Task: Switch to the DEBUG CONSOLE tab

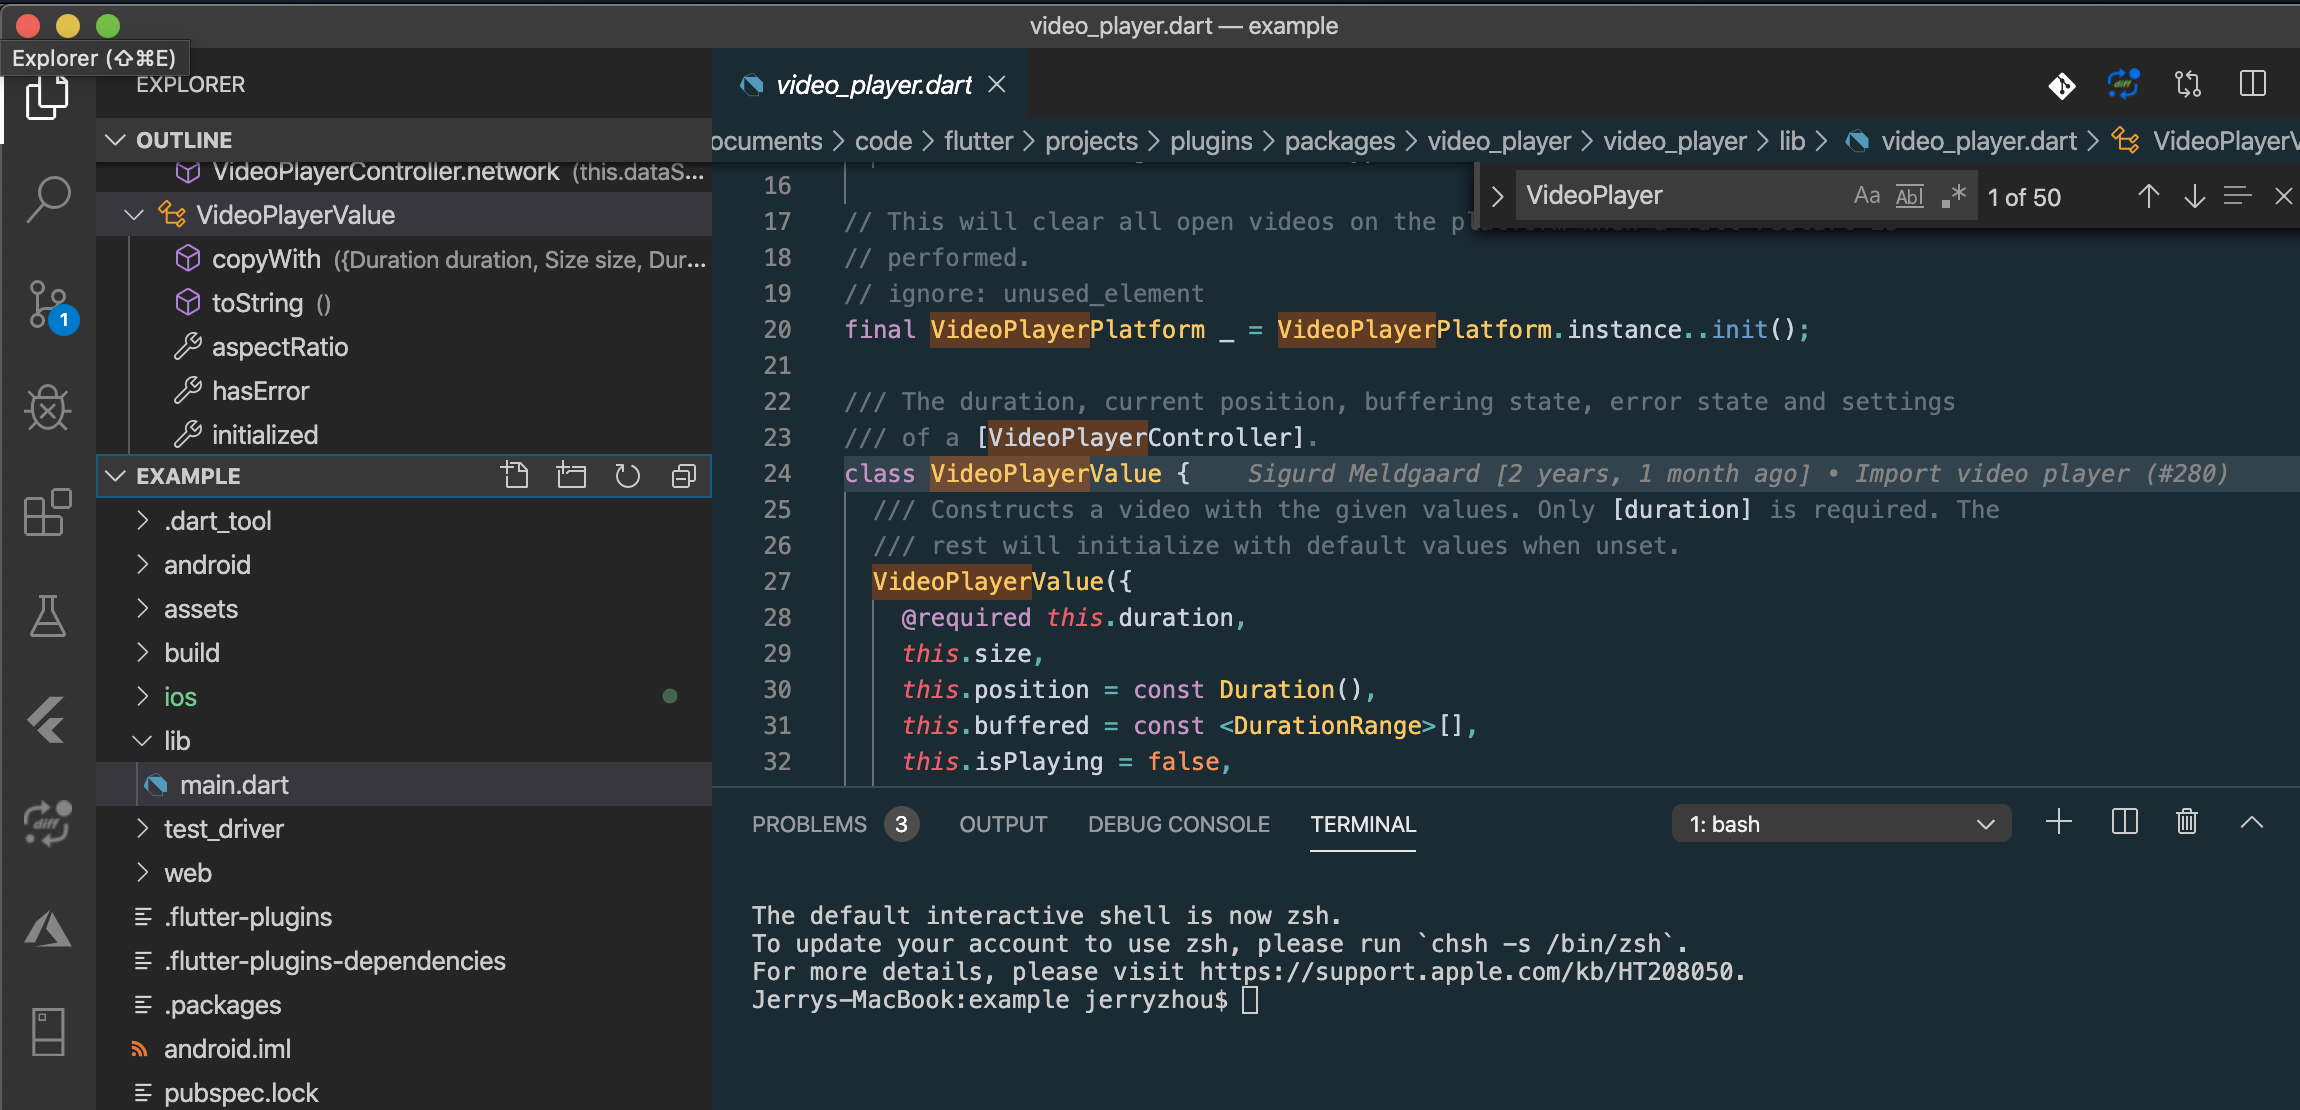Action: (1178, 824)
